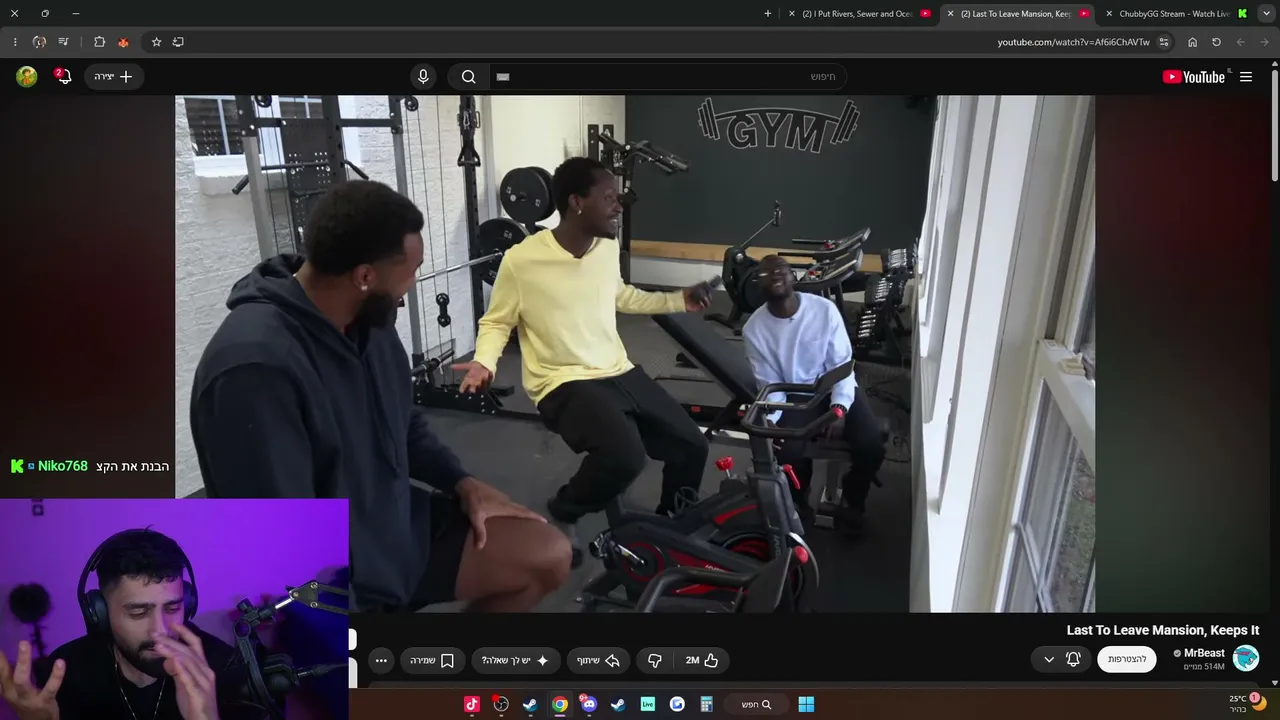Click the Windows taskbar search box
1280x720 pixels.
pyautogui.click(x=756, y=704)
